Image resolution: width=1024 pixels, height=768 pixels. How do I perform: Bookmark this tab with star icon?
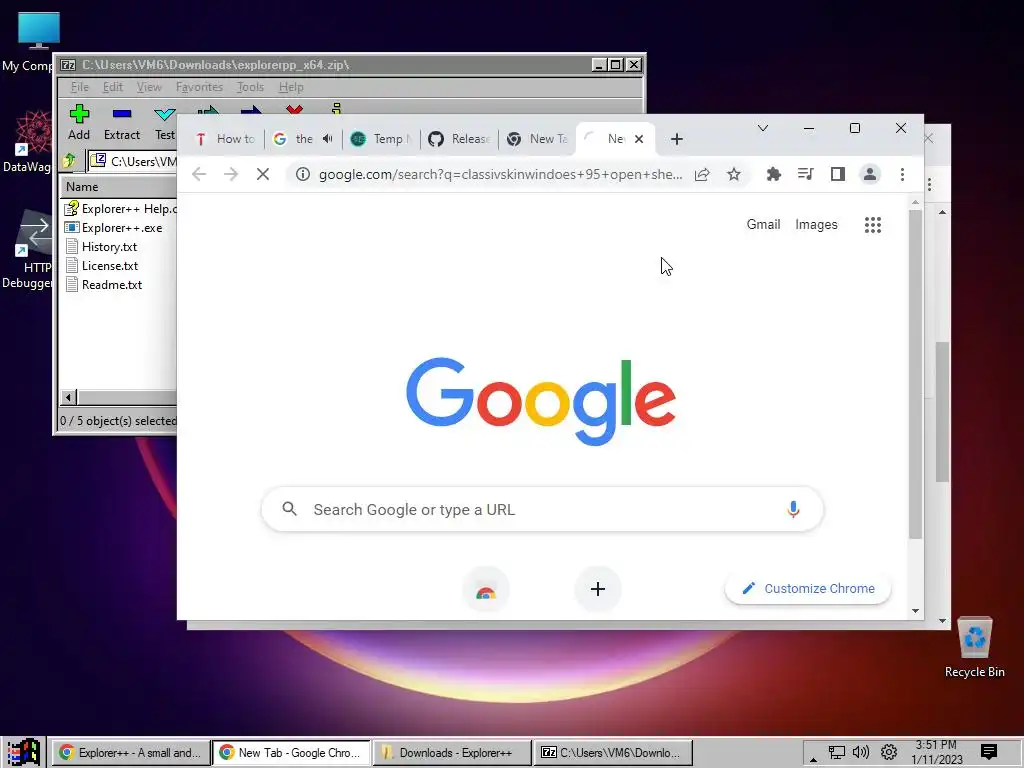[734, 174]
